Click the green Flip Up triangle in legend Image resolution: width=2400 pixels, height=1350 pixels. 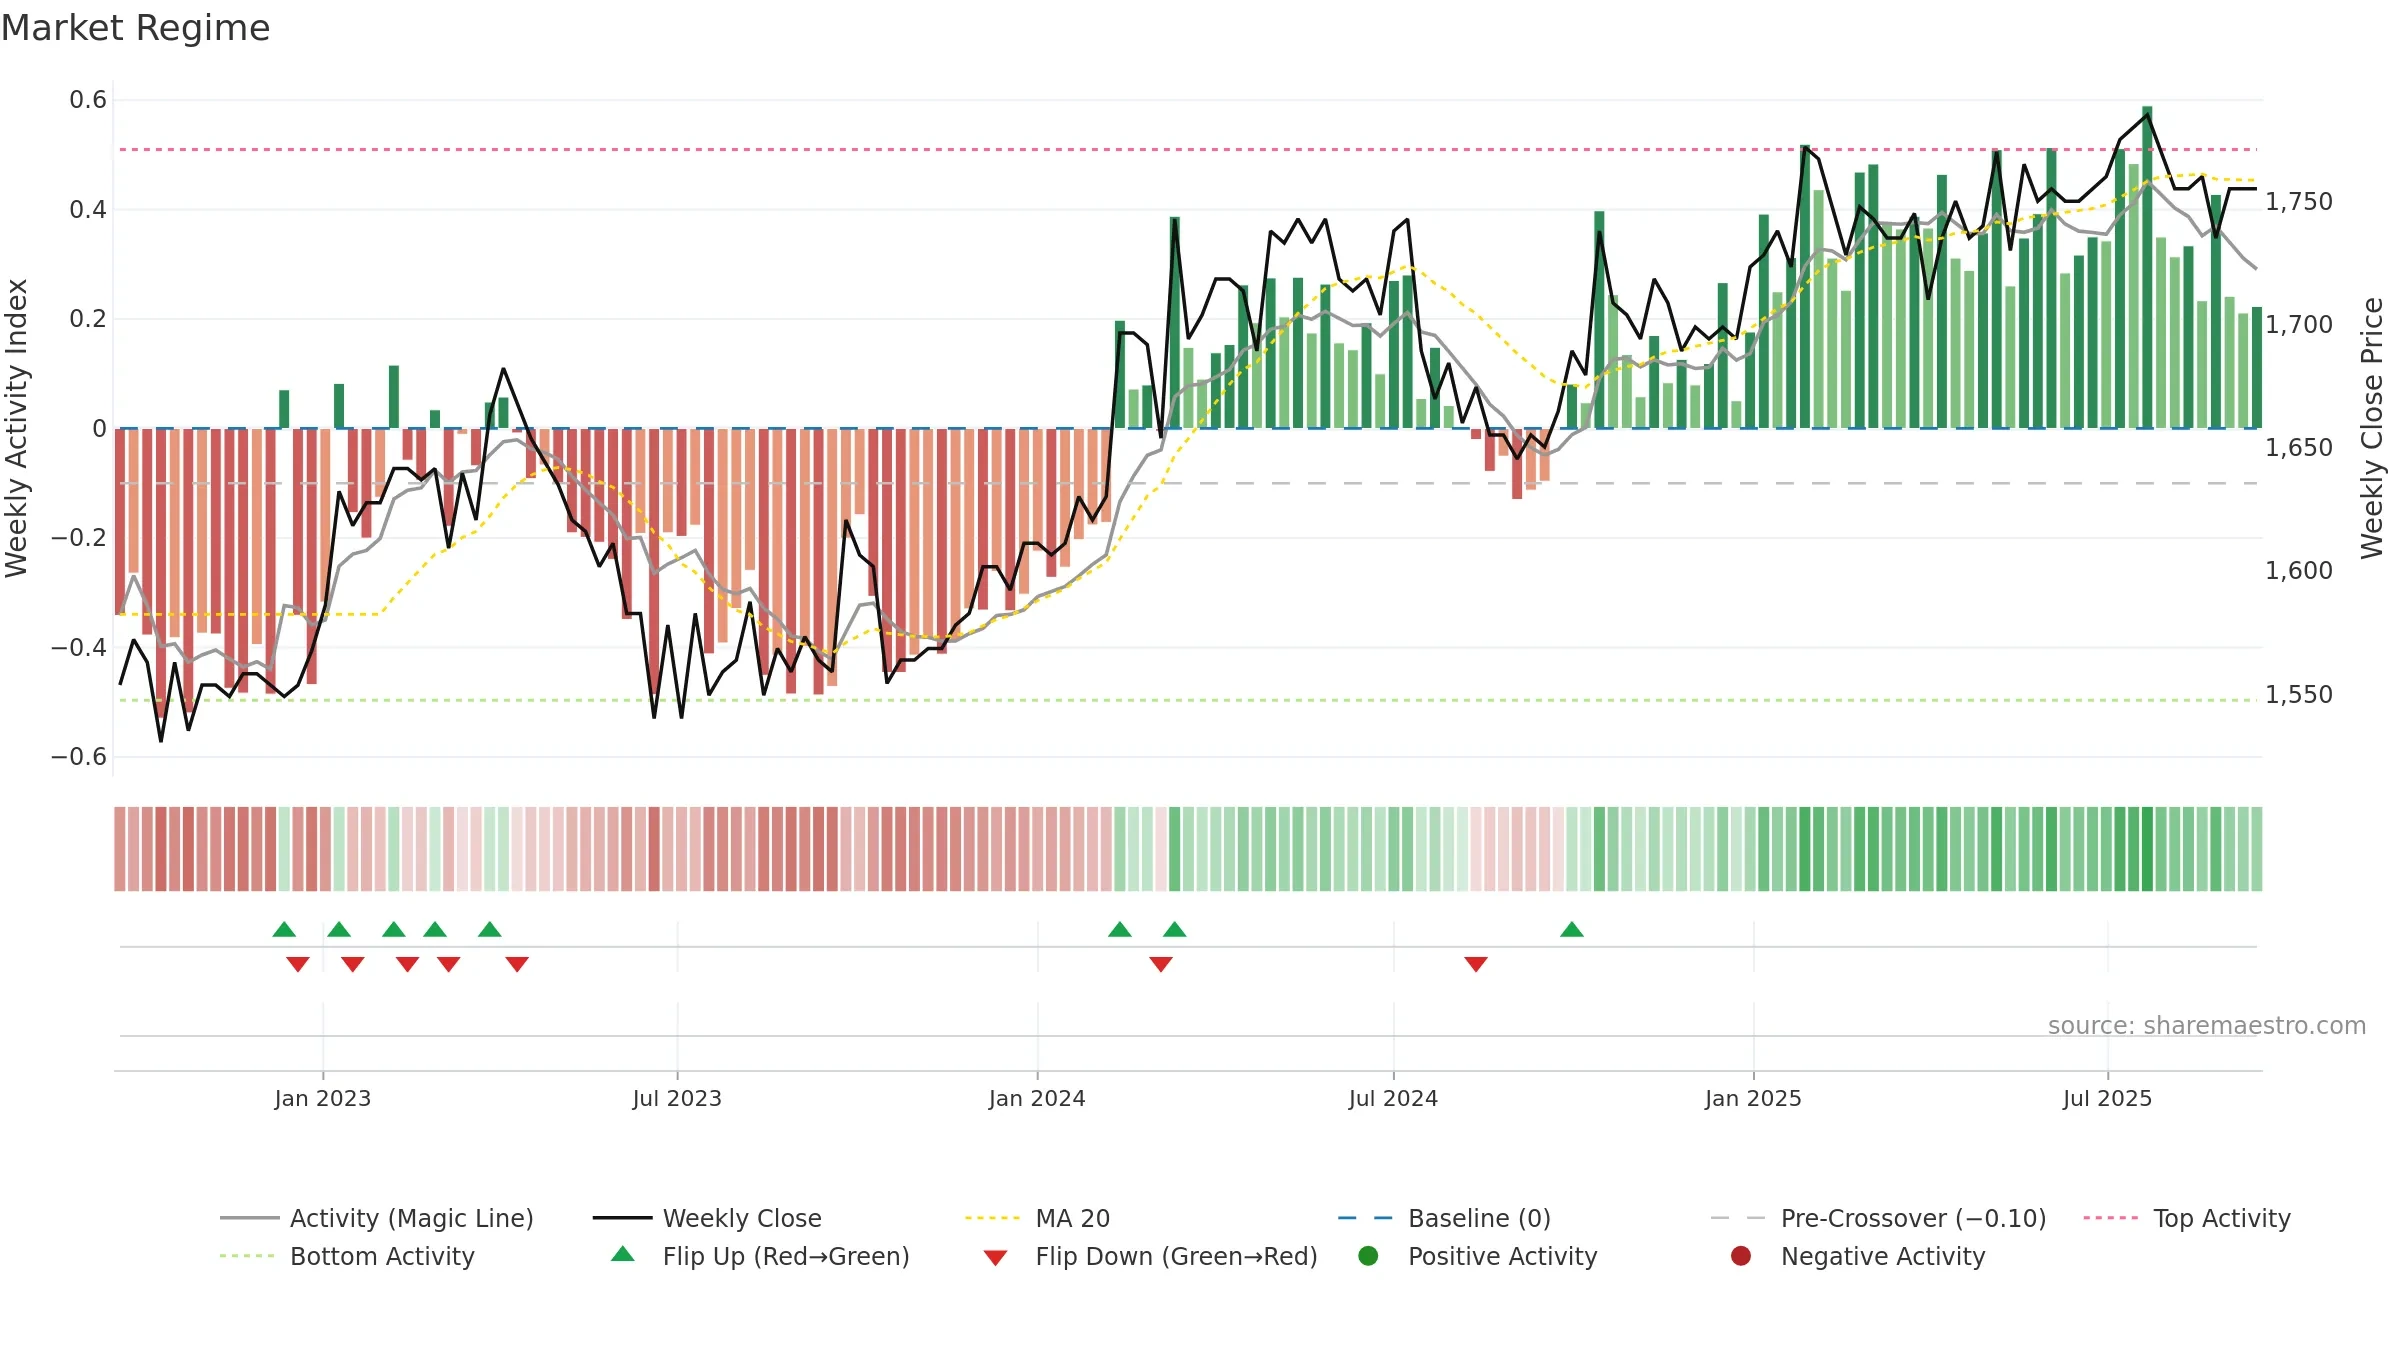click(623, 1254)
